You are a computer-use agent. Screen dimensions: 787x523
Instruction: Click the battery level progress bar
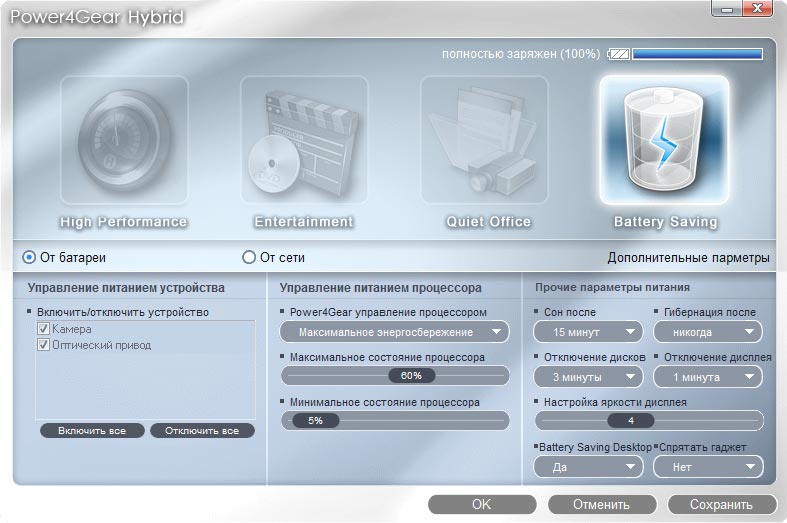click(698, 54)
